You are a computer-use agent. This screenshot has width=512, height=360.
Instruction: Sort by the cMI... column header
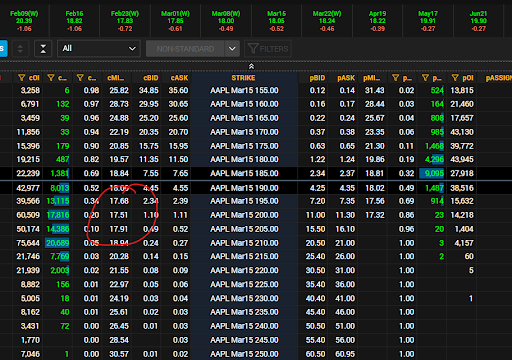click(x=115, y=78)
